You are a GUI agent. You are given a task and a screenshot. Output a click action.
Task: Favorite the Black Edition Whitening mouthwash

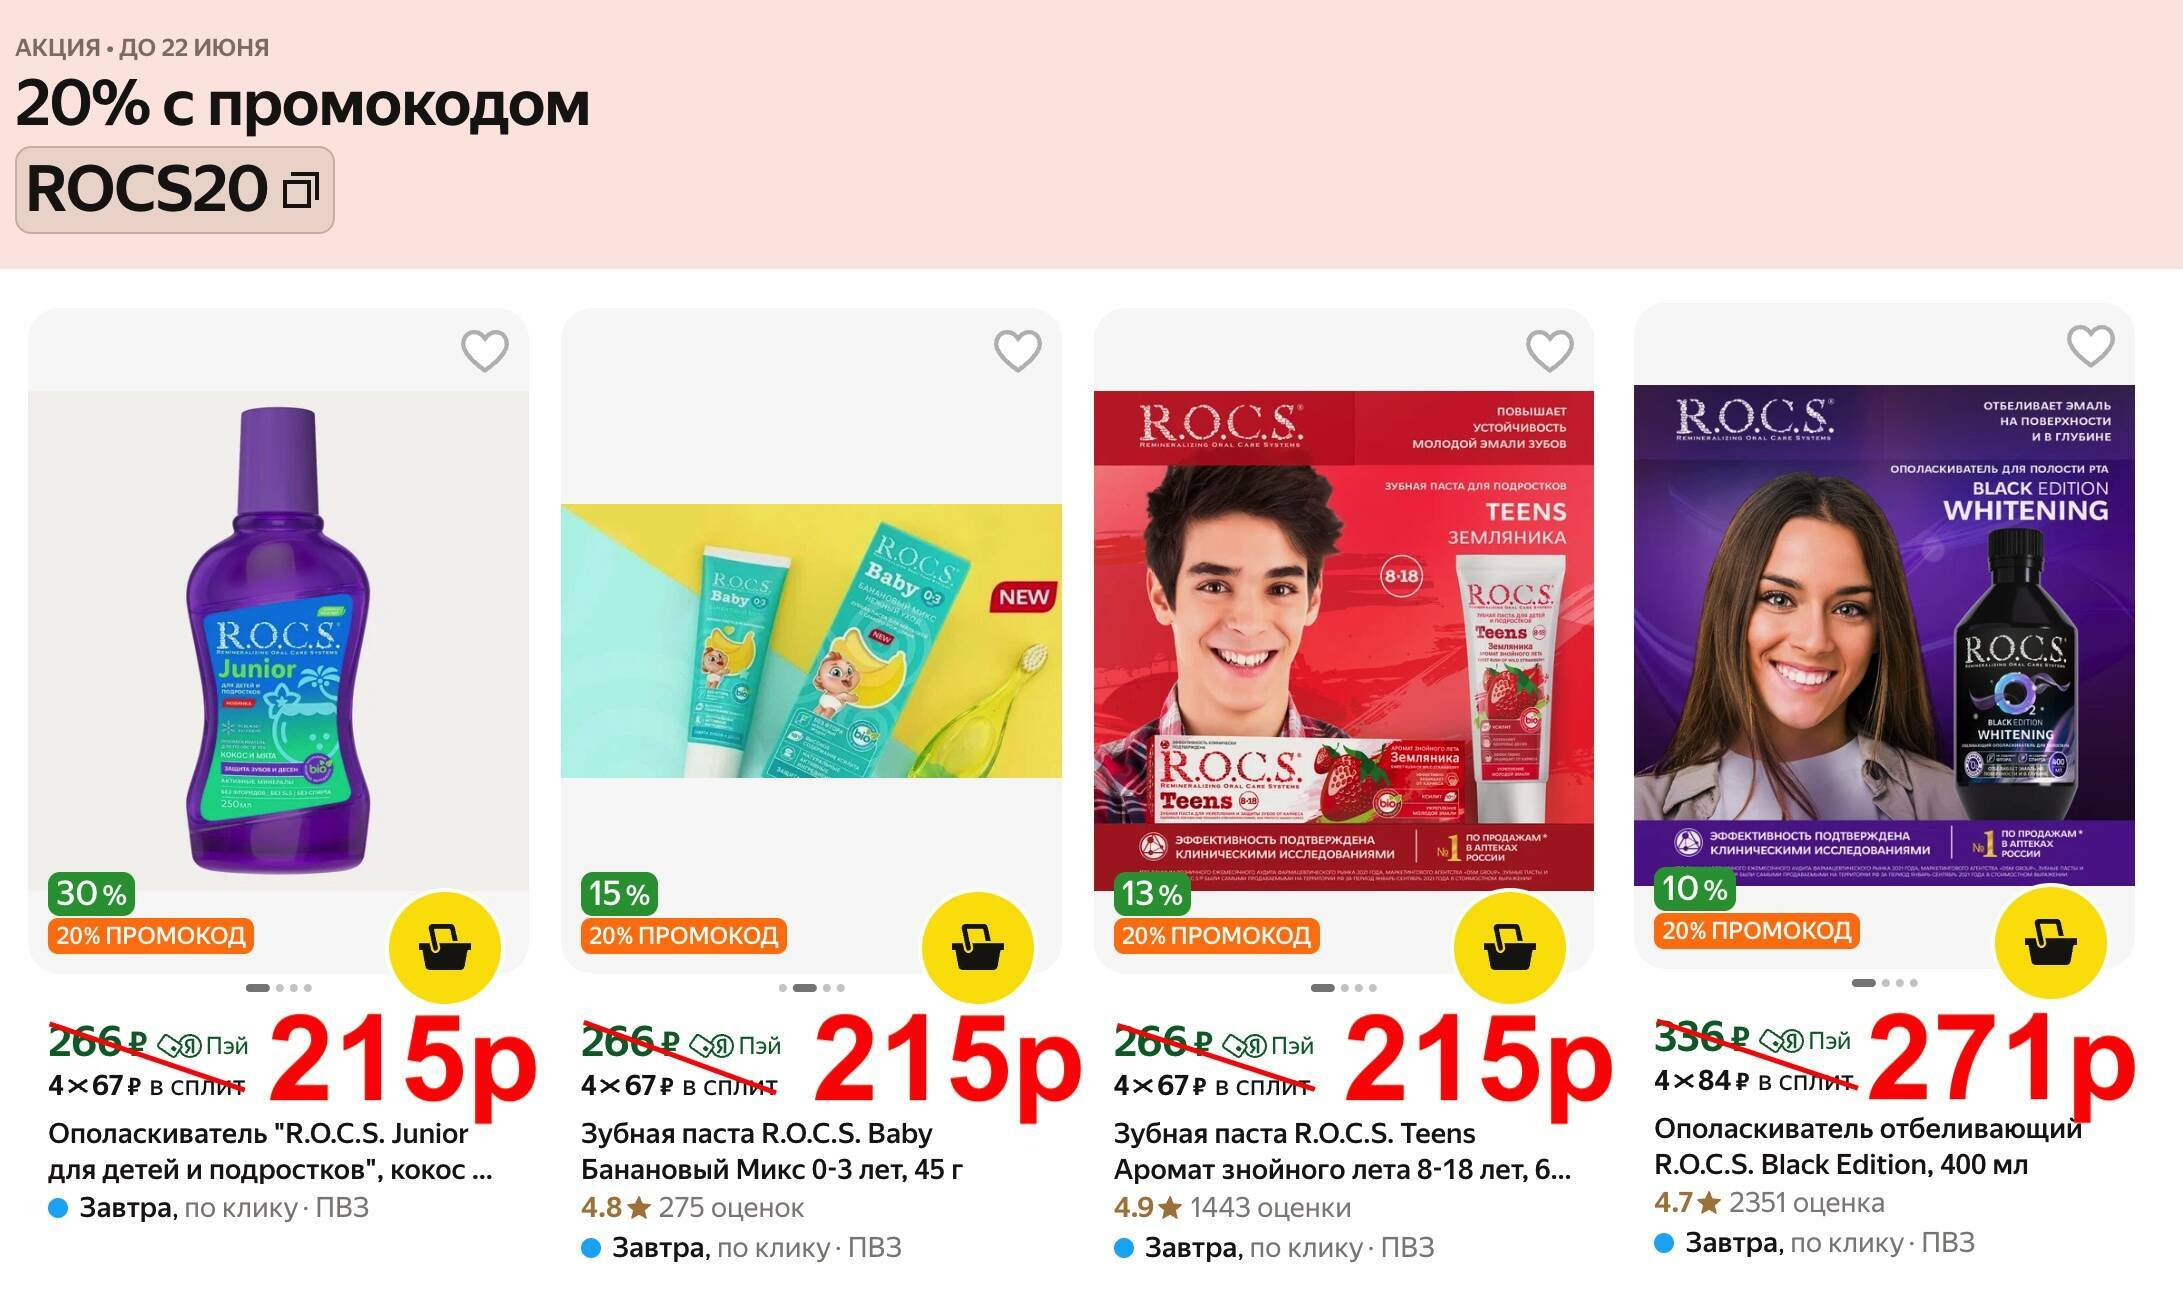(x=2091, y=346)
